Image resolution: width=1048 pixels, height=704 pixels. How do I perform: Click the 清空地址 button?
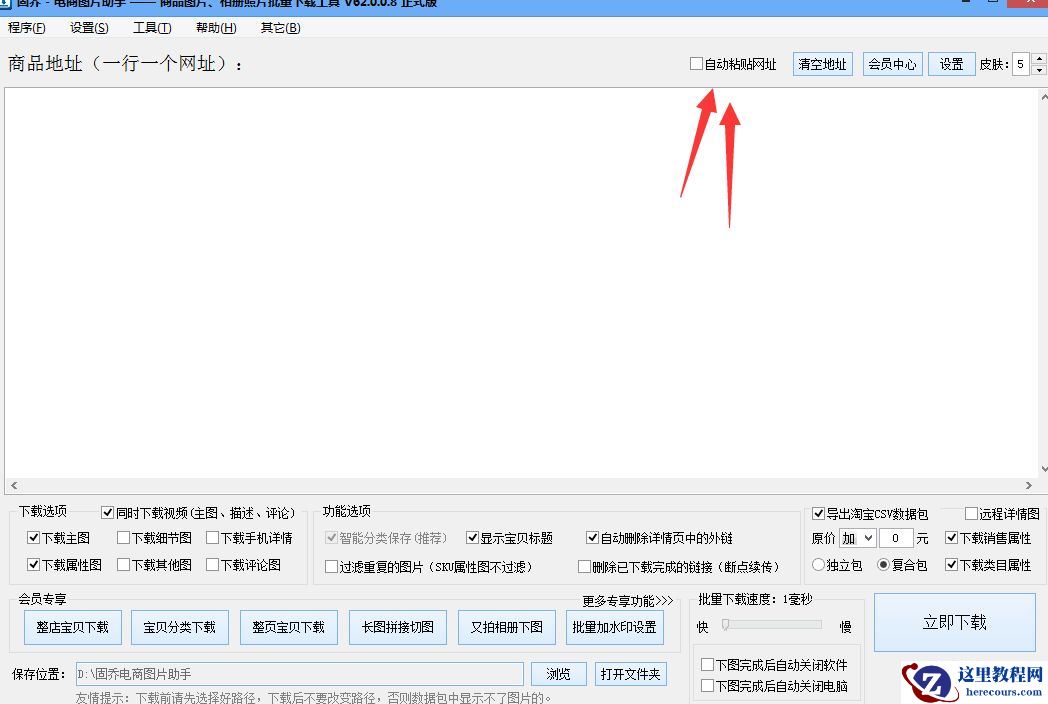point(822,64)
